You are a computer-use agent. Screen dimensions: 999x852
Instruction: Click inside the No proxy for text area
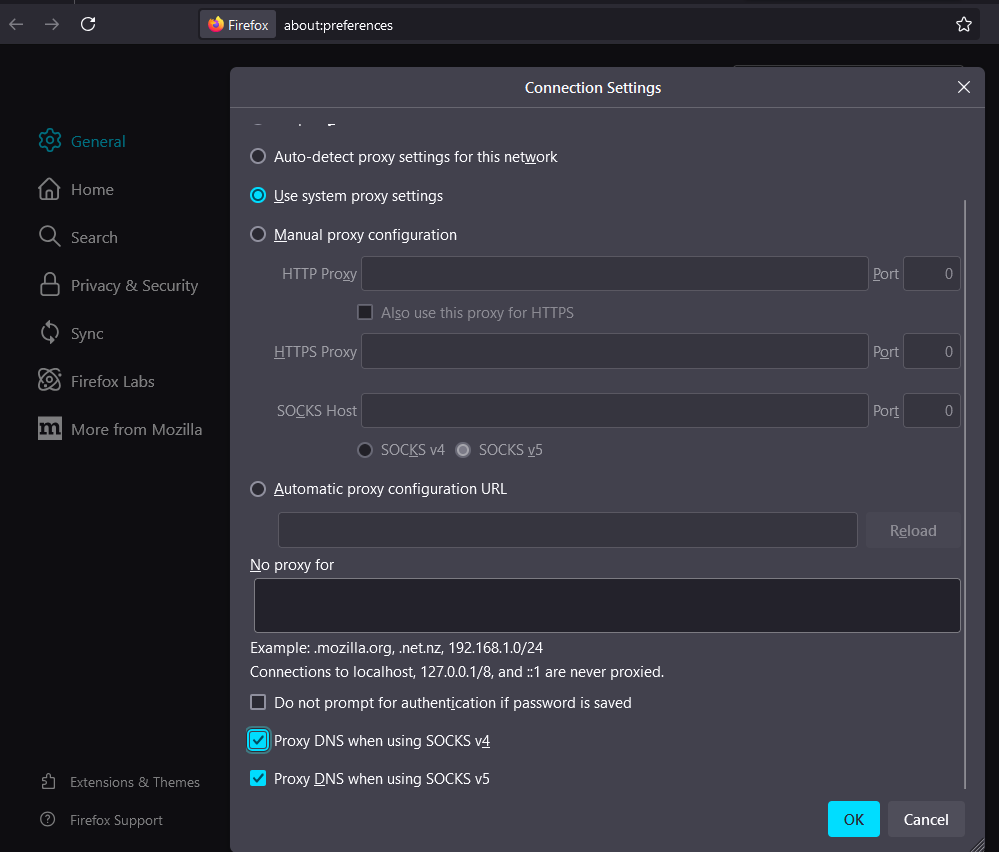pos(607,605)
